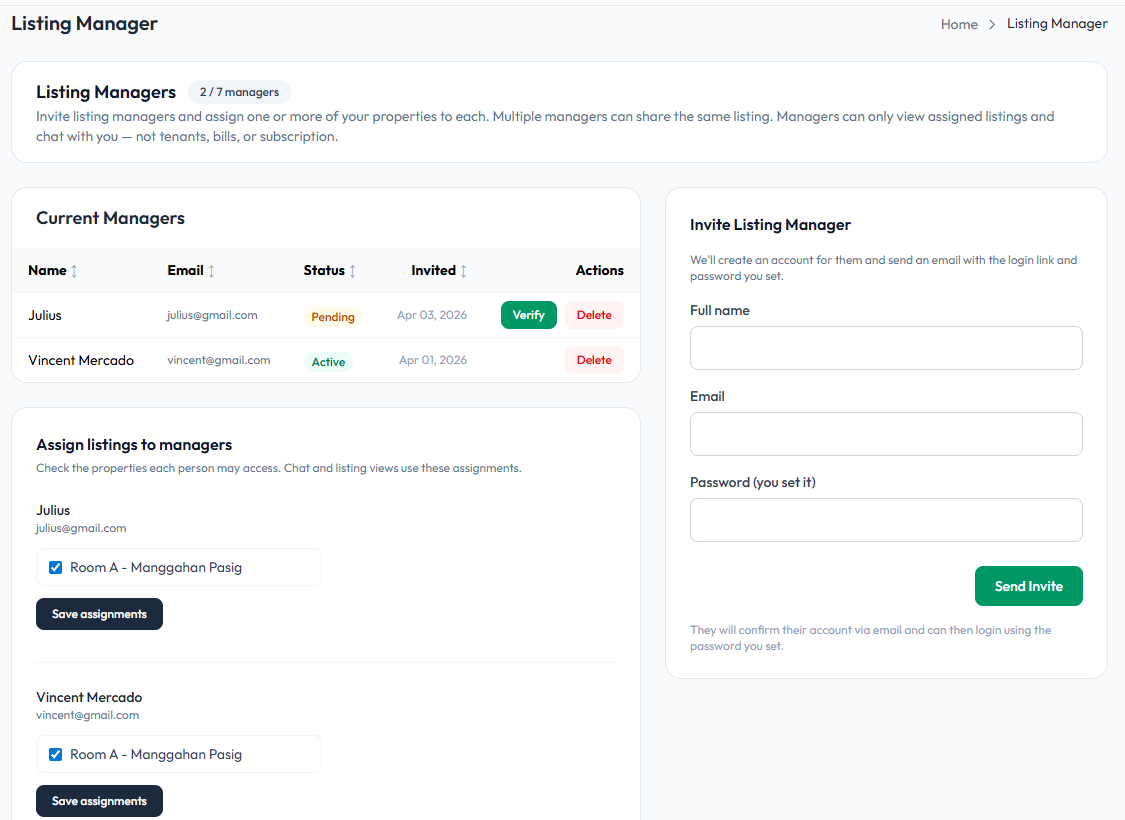Viewport: 1125px width, 820px height.
Task: Focus the Password input field
Action: [x=886, y=520]
